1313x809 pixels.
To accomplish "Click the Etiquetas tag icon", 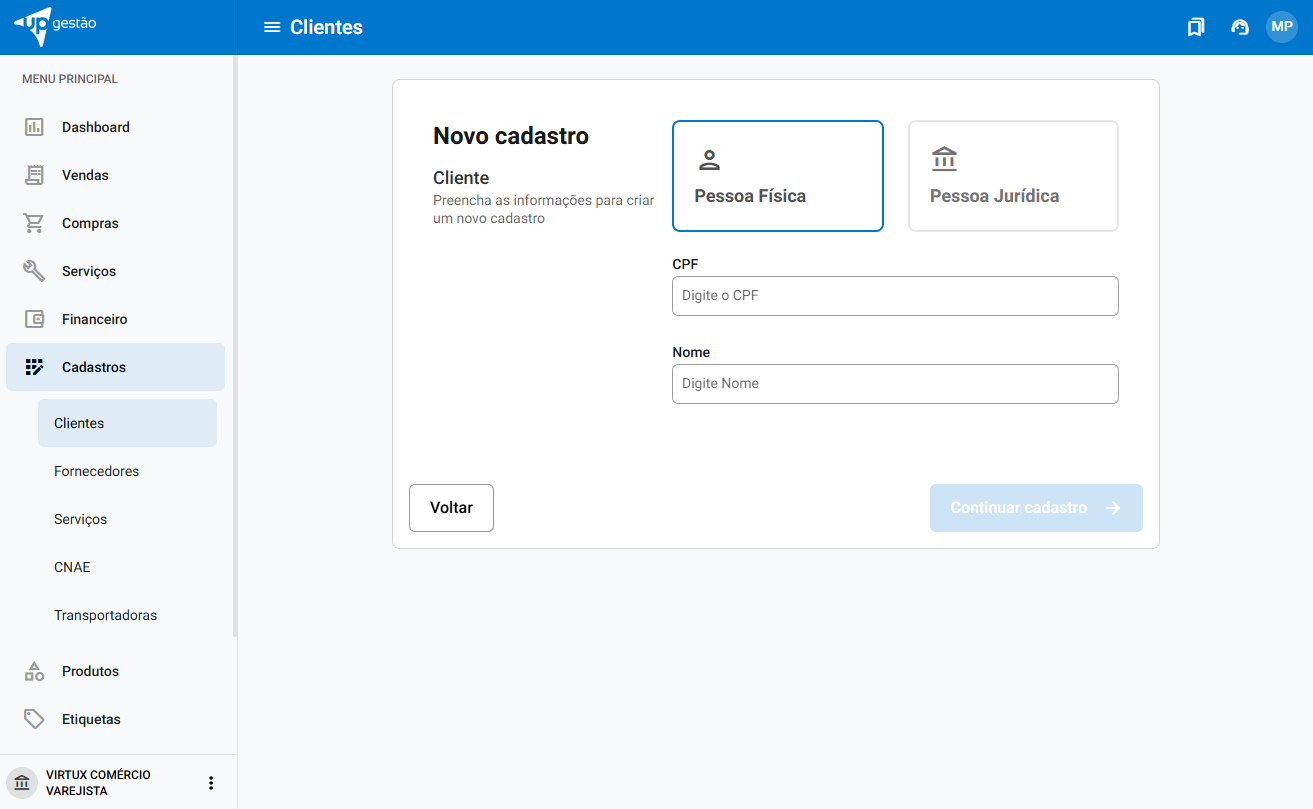I will [34, 719].
